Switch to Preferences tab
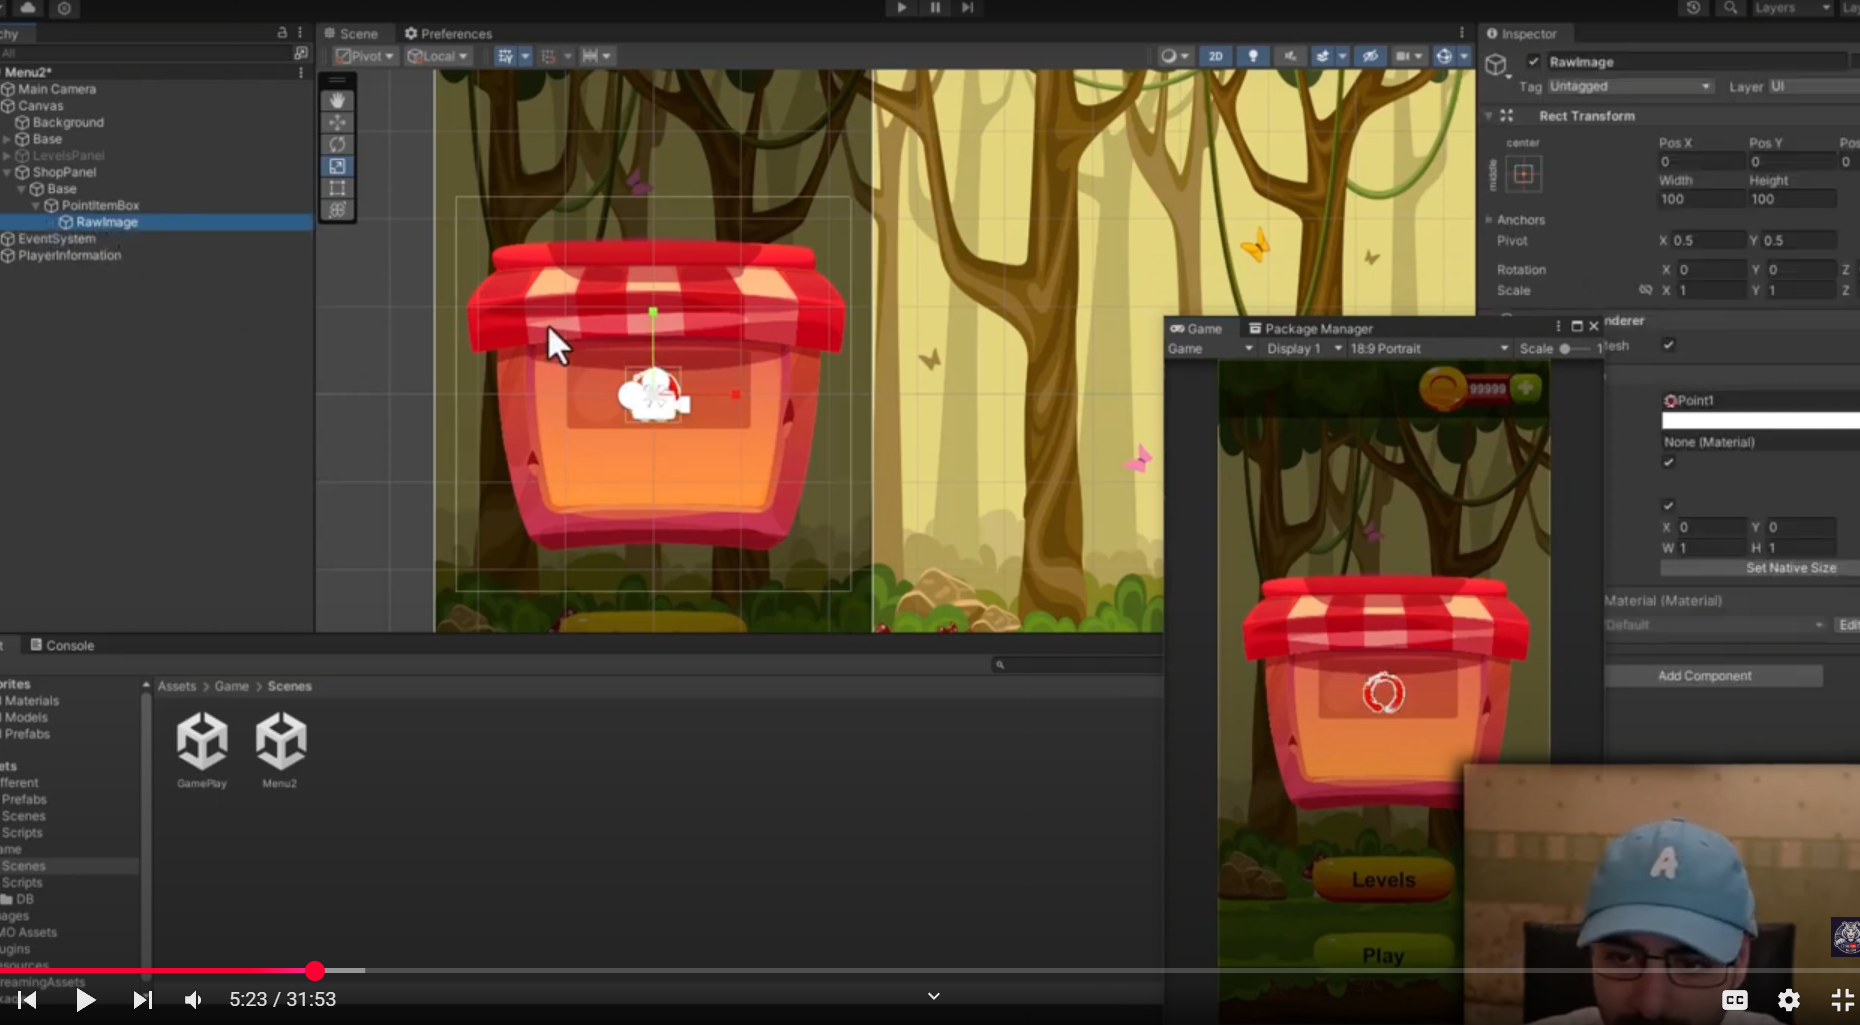 (x=448, y=34)
